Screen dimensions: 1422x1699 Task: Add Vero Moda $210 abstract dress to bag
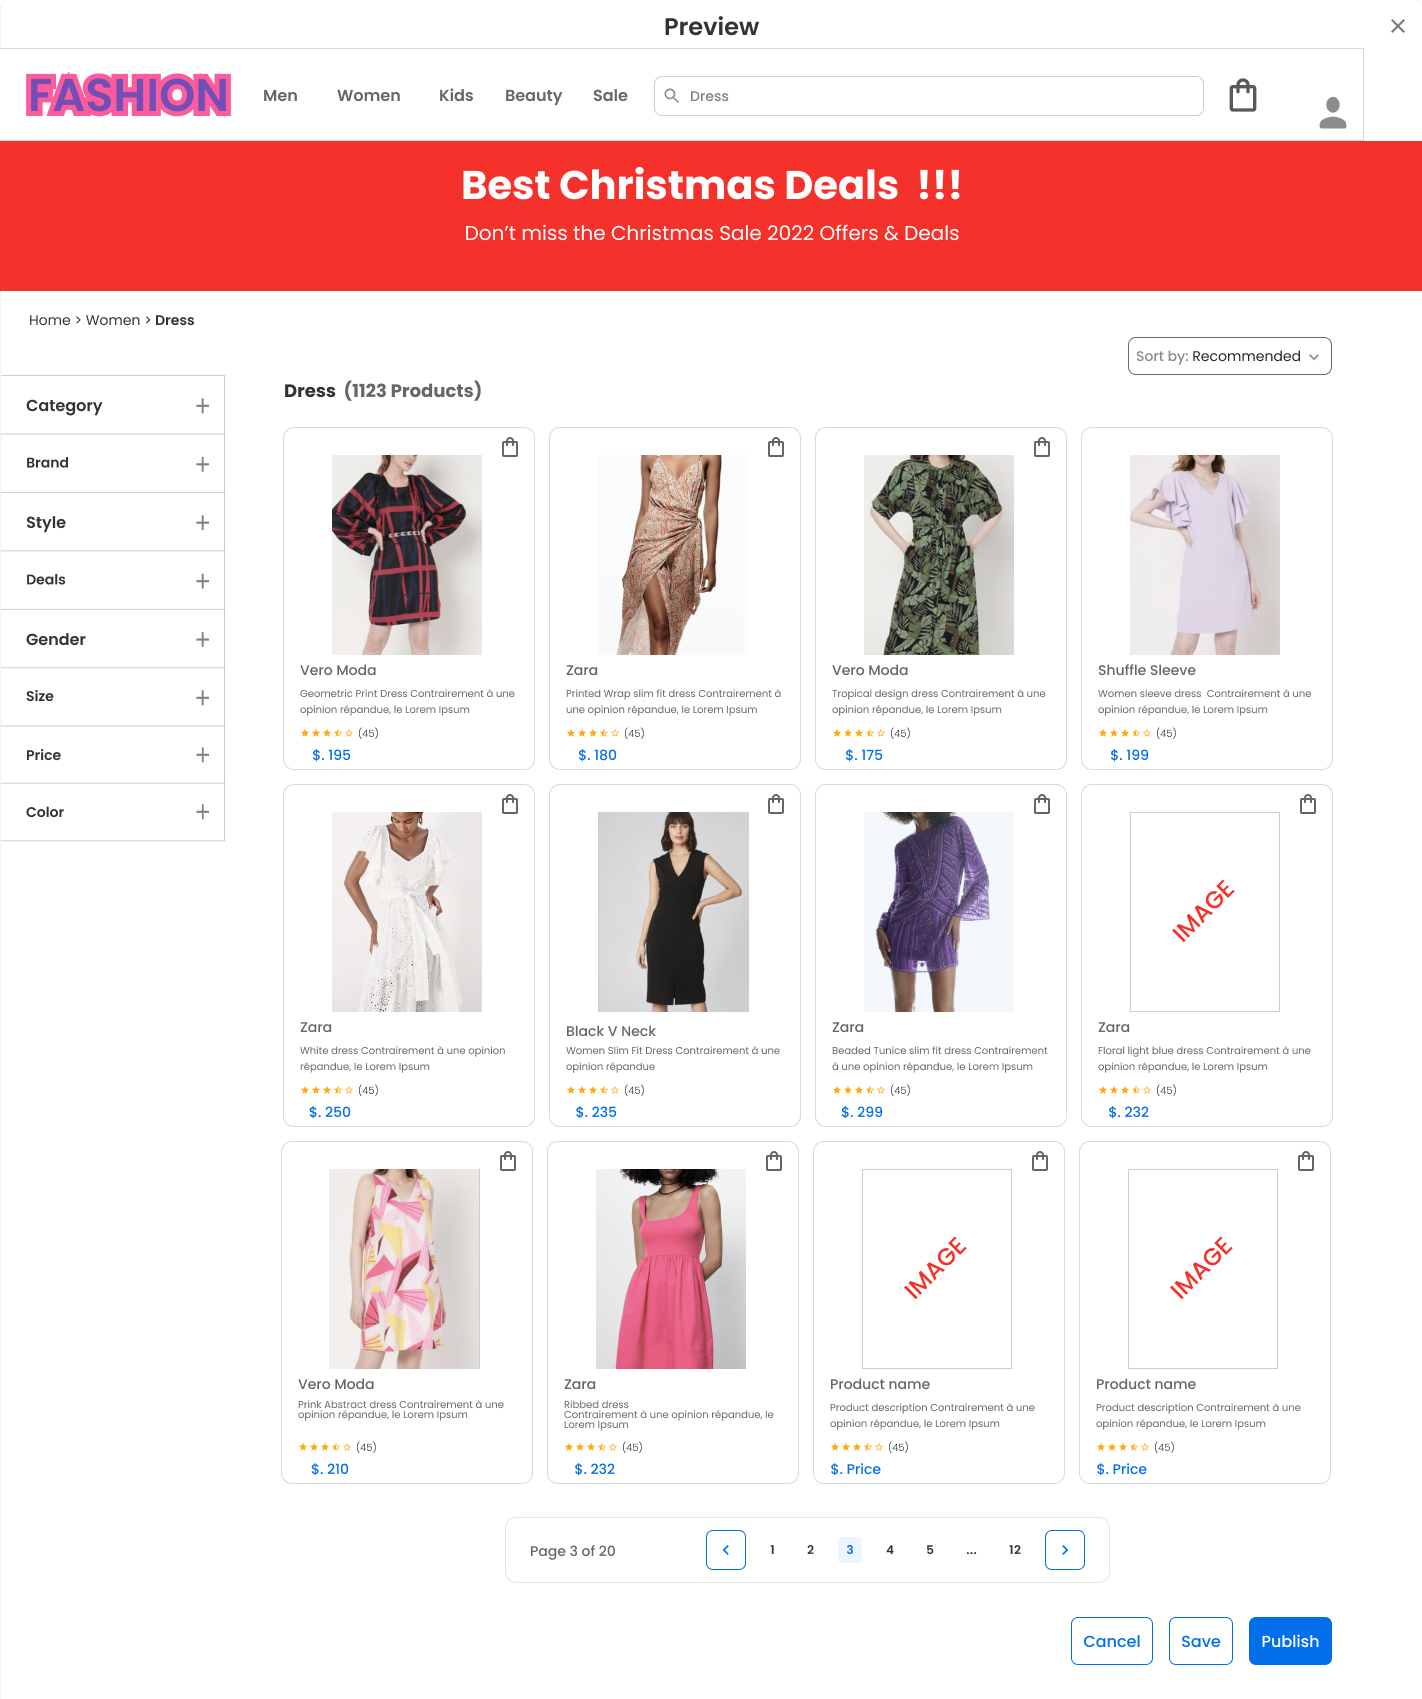[508, 1161]
